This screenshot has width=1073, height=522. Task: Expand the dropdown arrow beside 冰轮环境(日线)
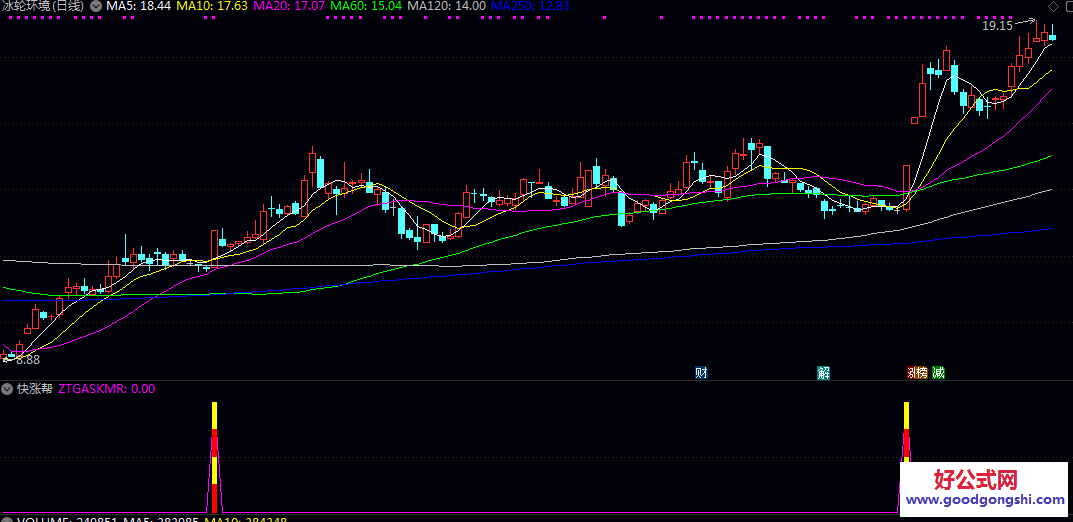95,6
